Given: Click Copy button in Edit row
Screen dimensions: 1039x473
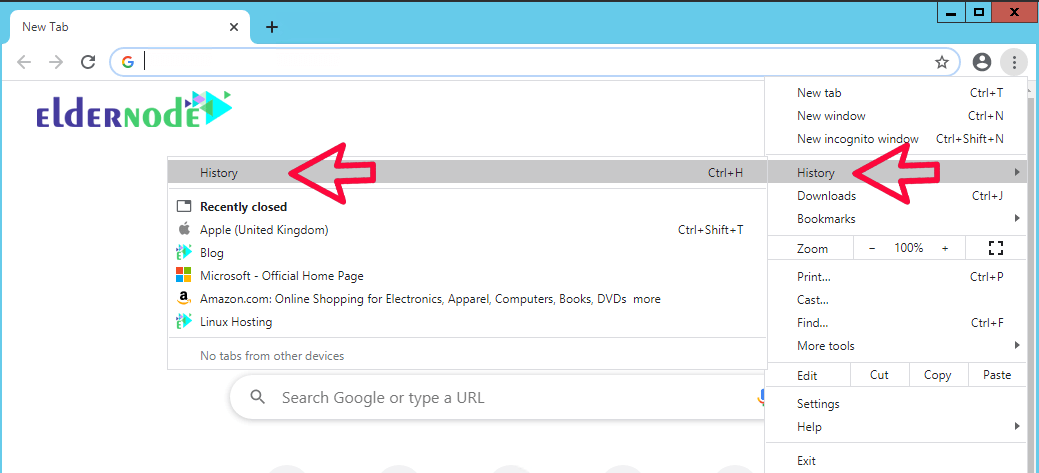Looking at the screenshot, I should (x=938, y=375).
